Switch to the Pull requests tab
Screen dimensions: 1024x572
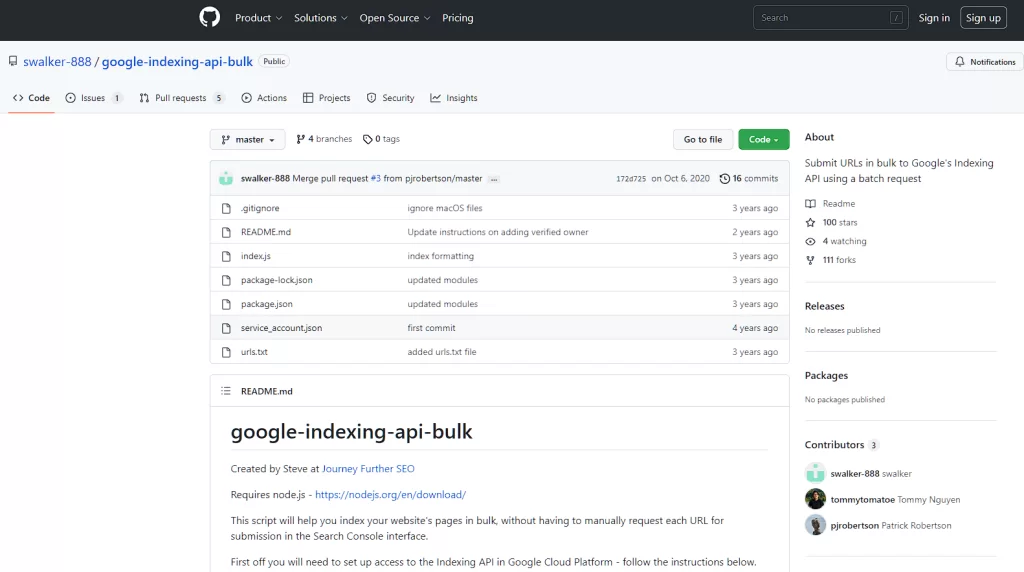point(182,98)
